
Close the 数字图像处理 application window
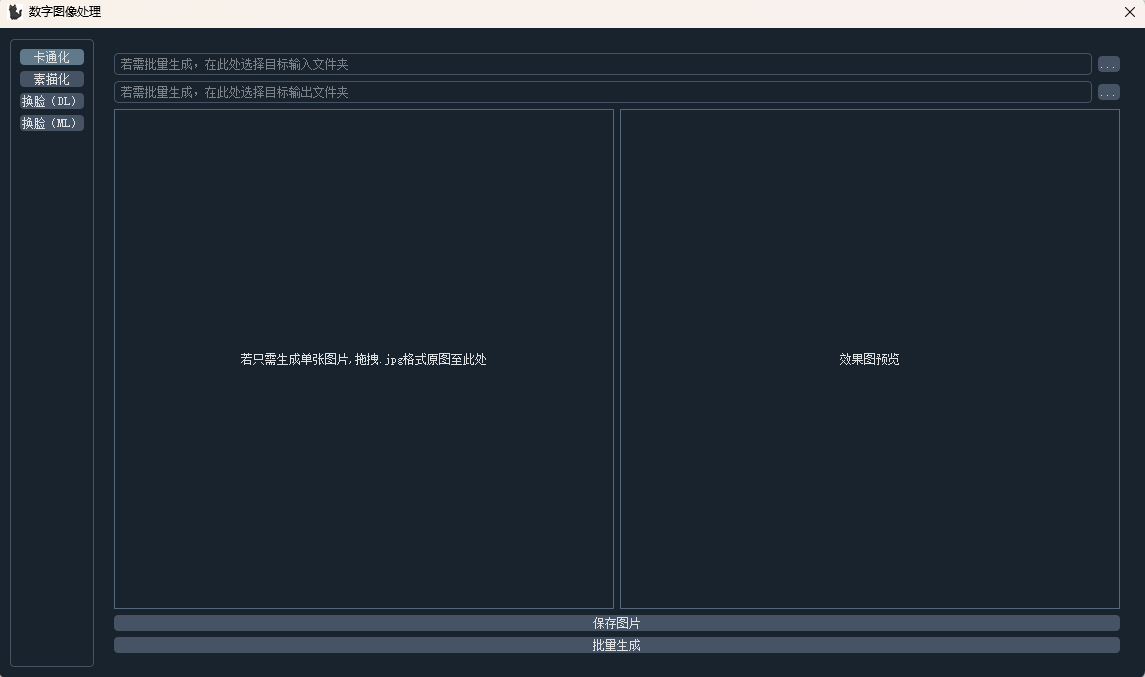pyautogui.click(x=1129, y=12)
